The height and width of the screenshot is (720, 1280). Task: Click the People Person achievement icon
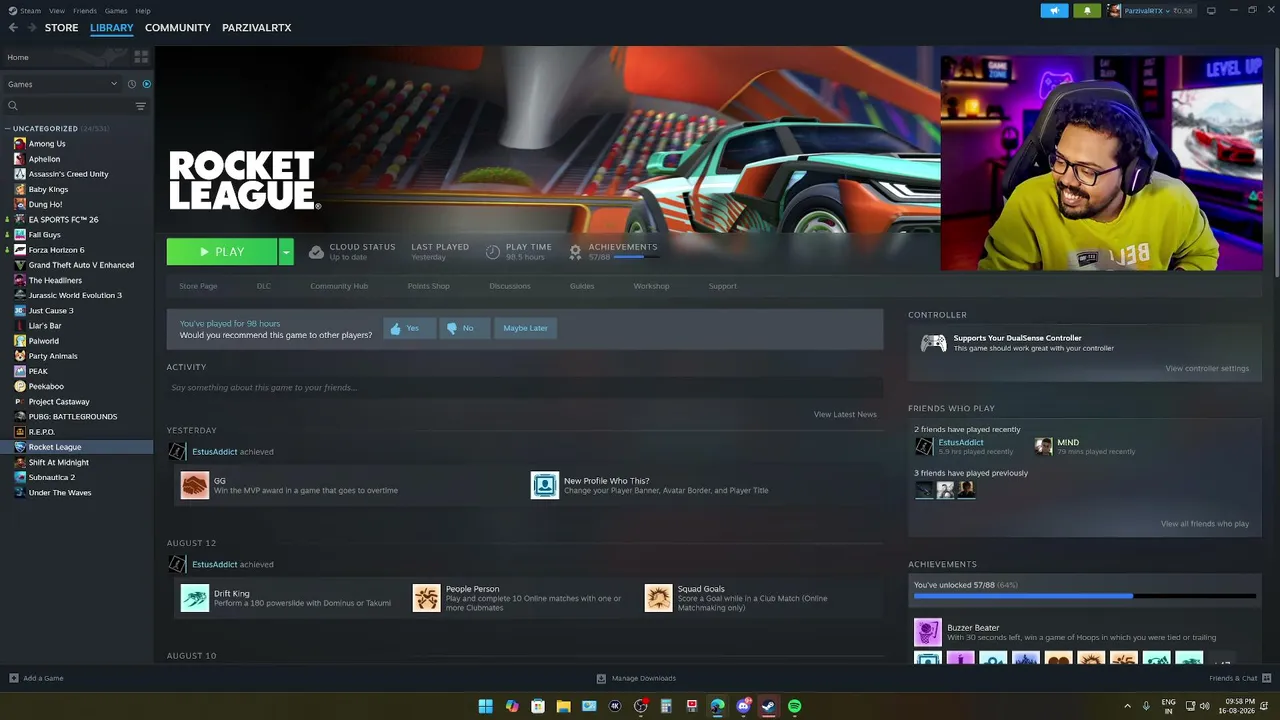coord(427,598)
